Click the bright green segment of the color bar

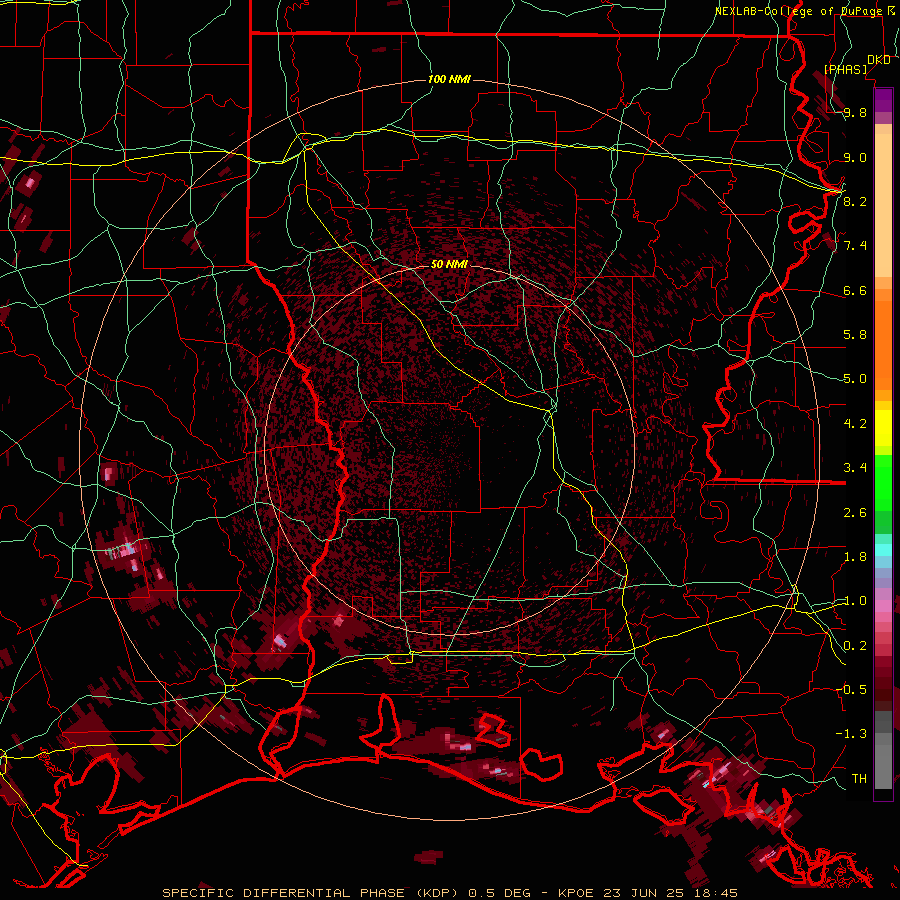click(x=883, y=482)
